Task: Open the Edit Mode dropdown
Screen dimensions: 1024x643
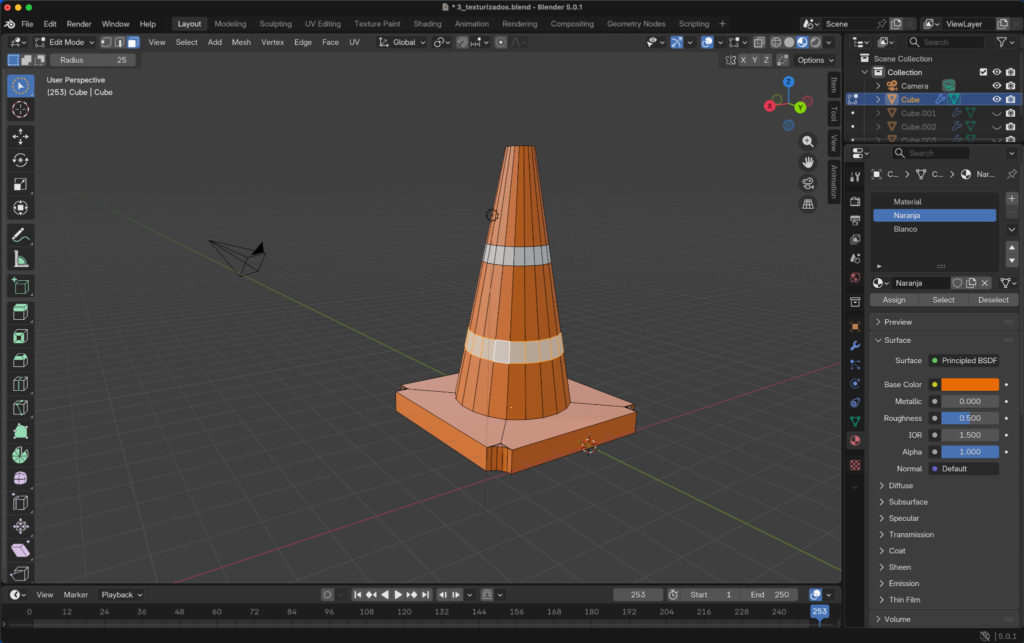Action: (x=66, y=42)
